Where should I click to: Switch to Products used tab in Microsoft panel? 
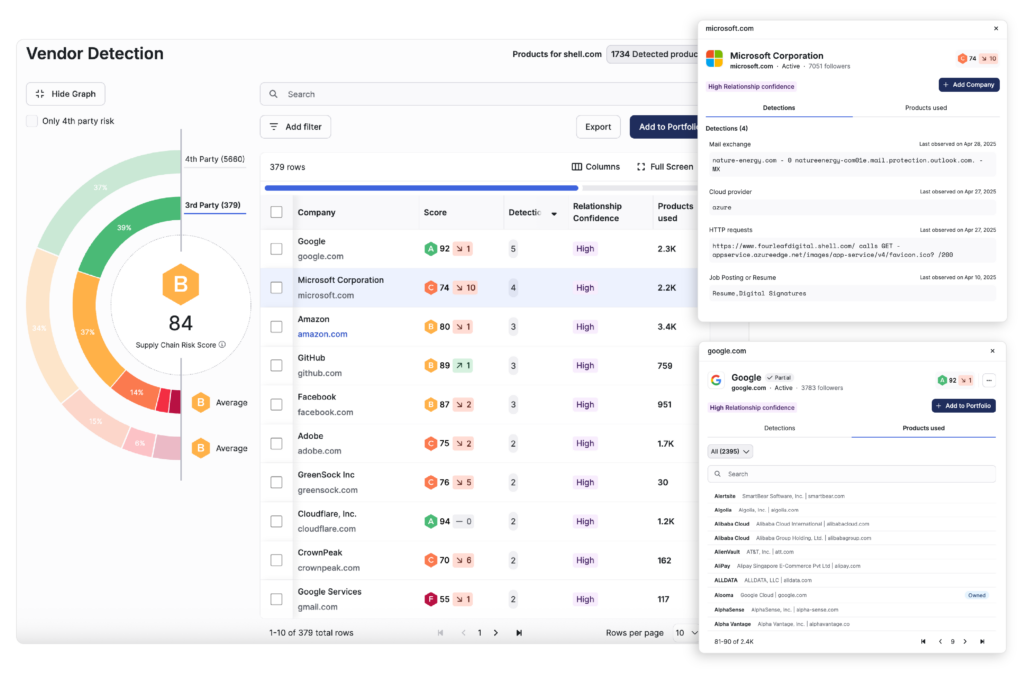925,108
